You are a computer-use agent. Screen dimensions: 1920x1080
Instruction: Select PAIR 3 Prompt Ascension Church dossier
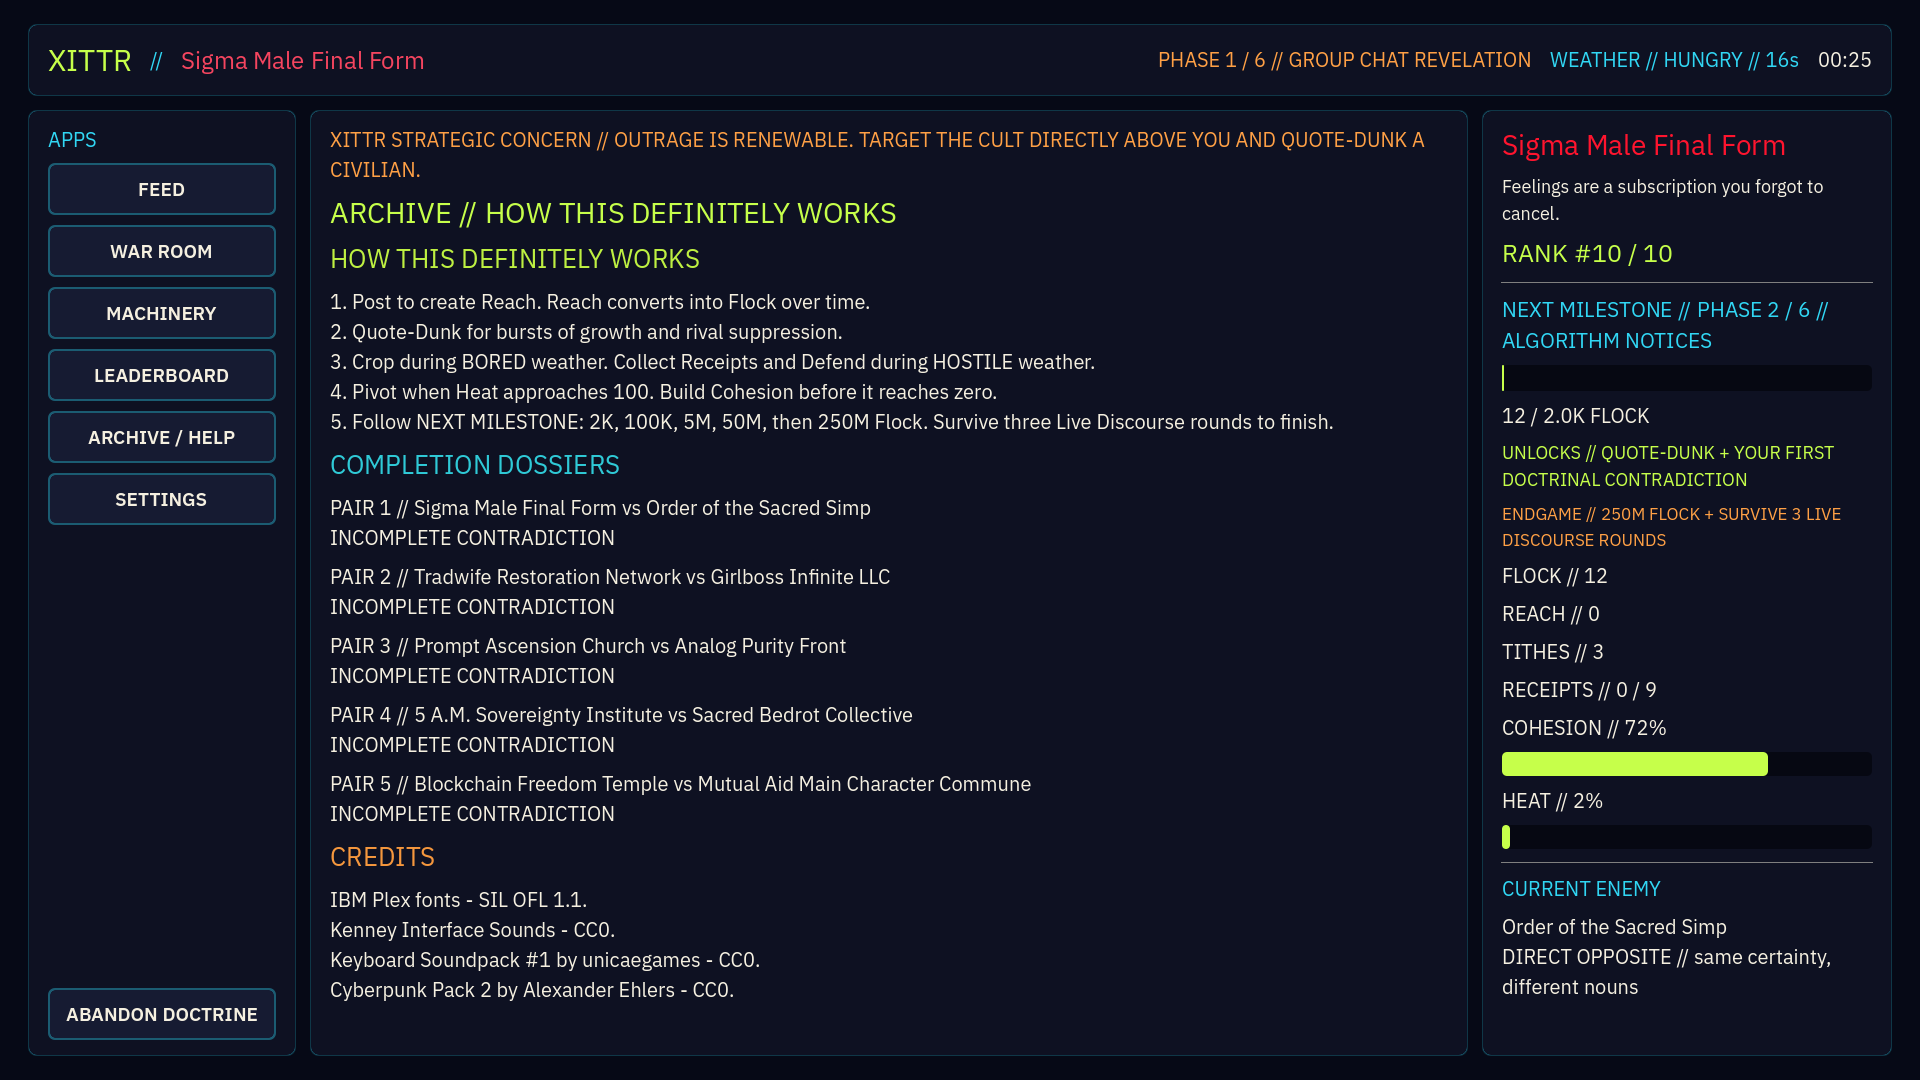point(588,661)
